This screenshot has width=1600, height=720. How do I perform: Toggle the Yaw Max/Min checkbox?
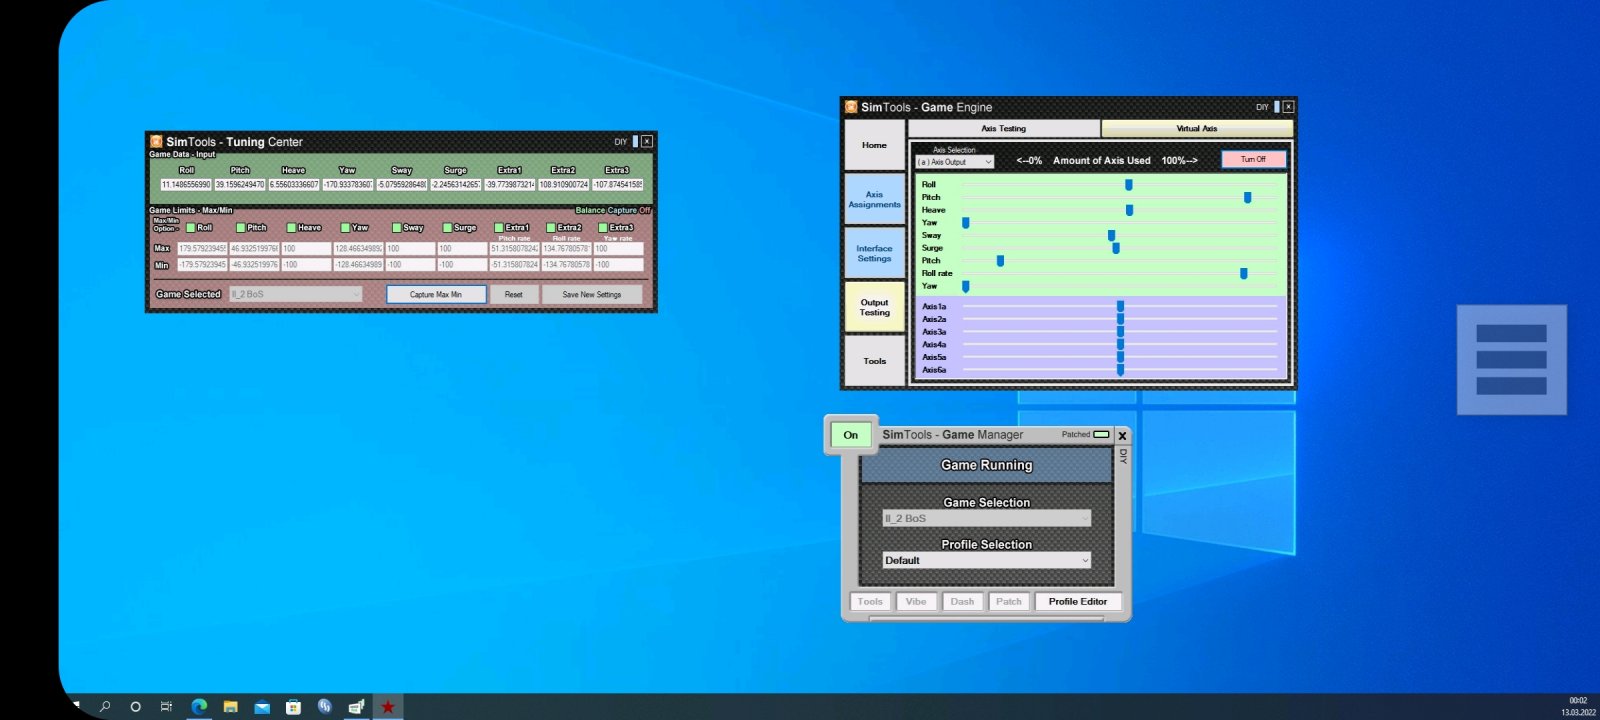tap(345, 227)
